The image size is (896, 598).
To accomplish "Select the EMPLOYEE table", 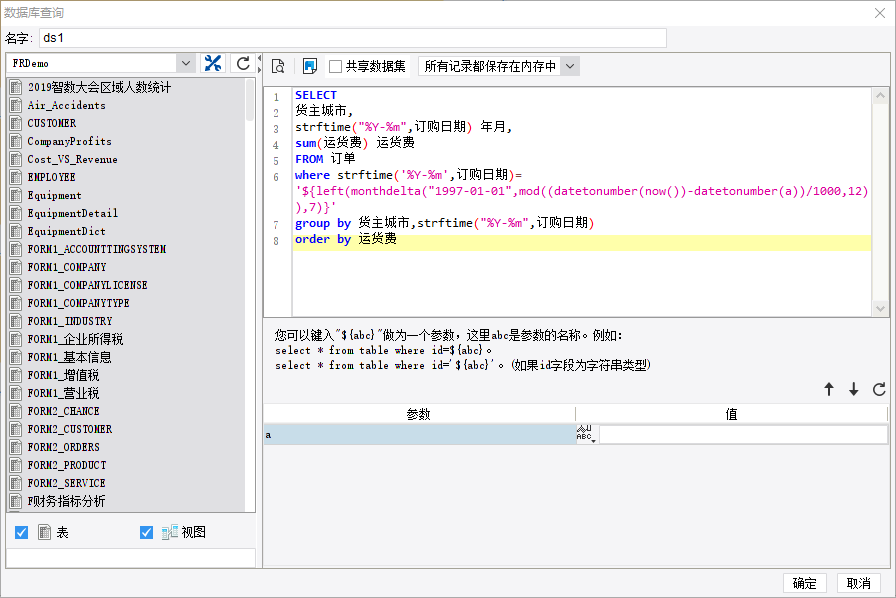I will pos(51,177).
